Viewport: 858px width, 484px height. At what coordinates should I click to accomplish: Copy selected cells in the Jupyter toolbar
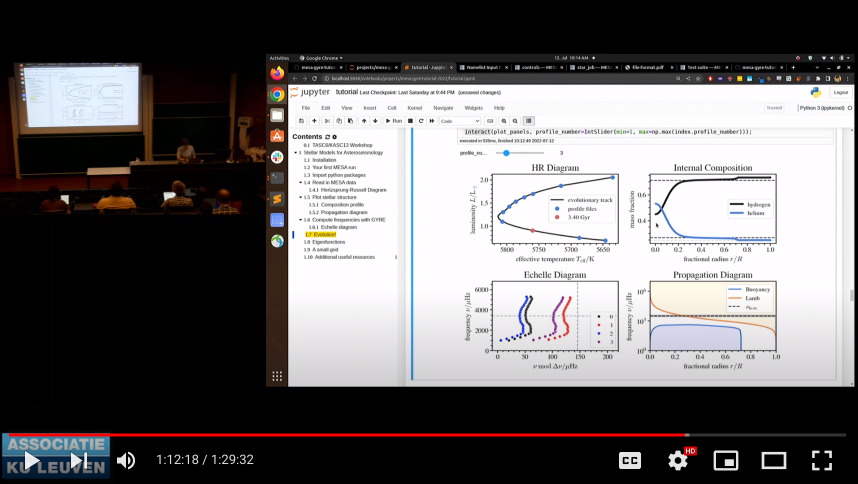pos(339,121)
